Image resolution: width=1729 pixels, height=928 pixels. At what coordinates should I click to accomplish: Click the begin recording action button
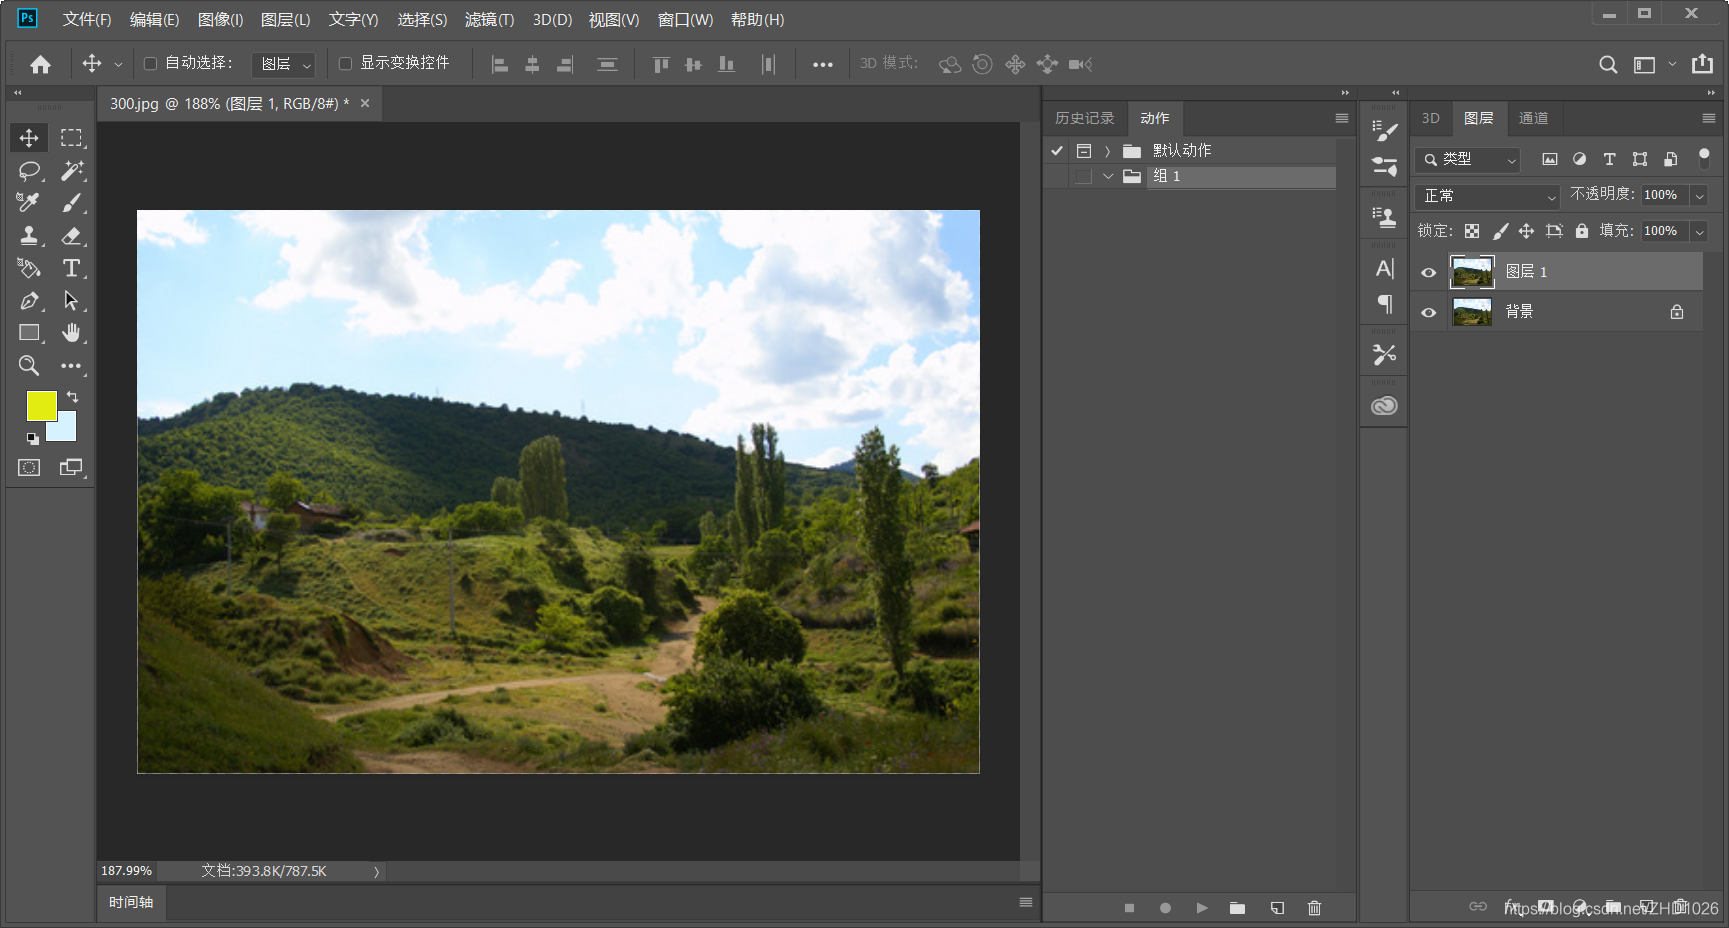pyautogui.click(x=1165, y=908)
